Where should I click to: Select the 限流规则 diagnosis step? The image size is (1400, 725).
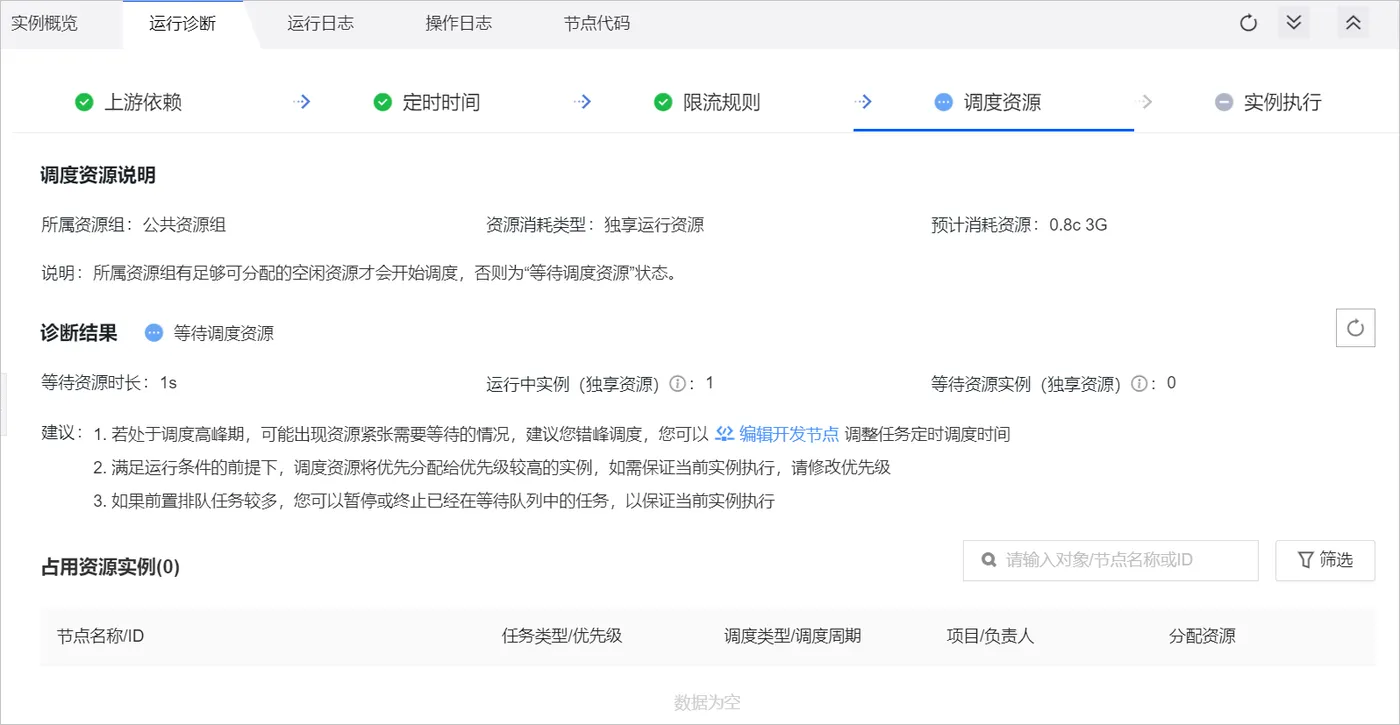pyautogui.click(x=706, y=102)
